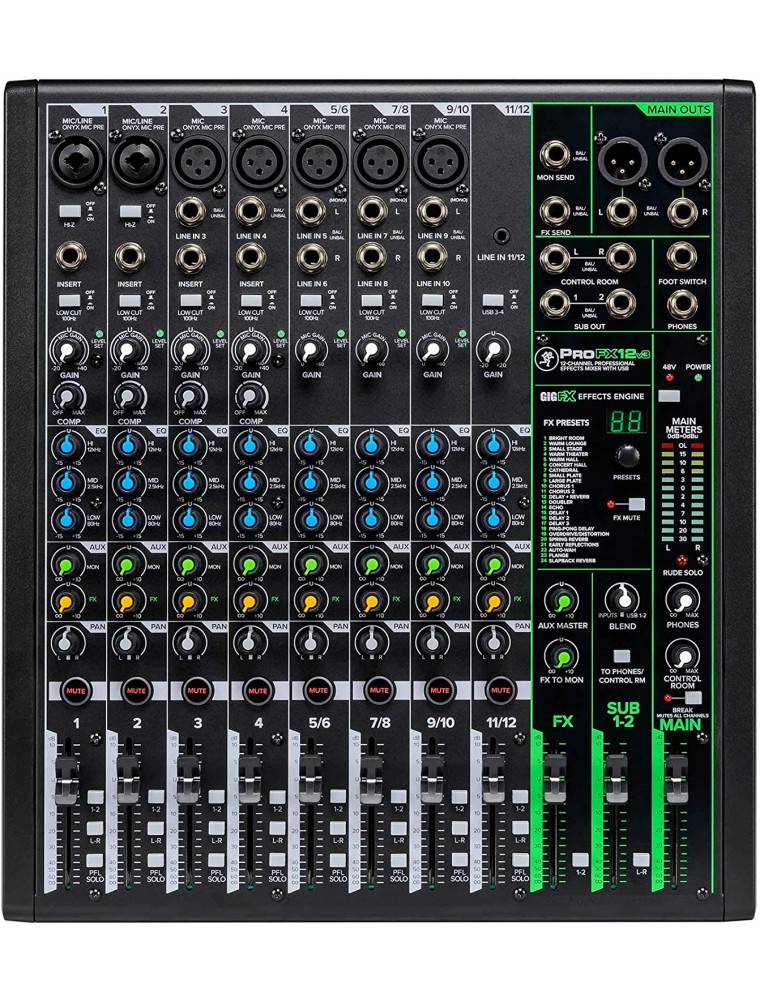Click the BRIGHT ROOM preset entry

(x=563, y=438)
